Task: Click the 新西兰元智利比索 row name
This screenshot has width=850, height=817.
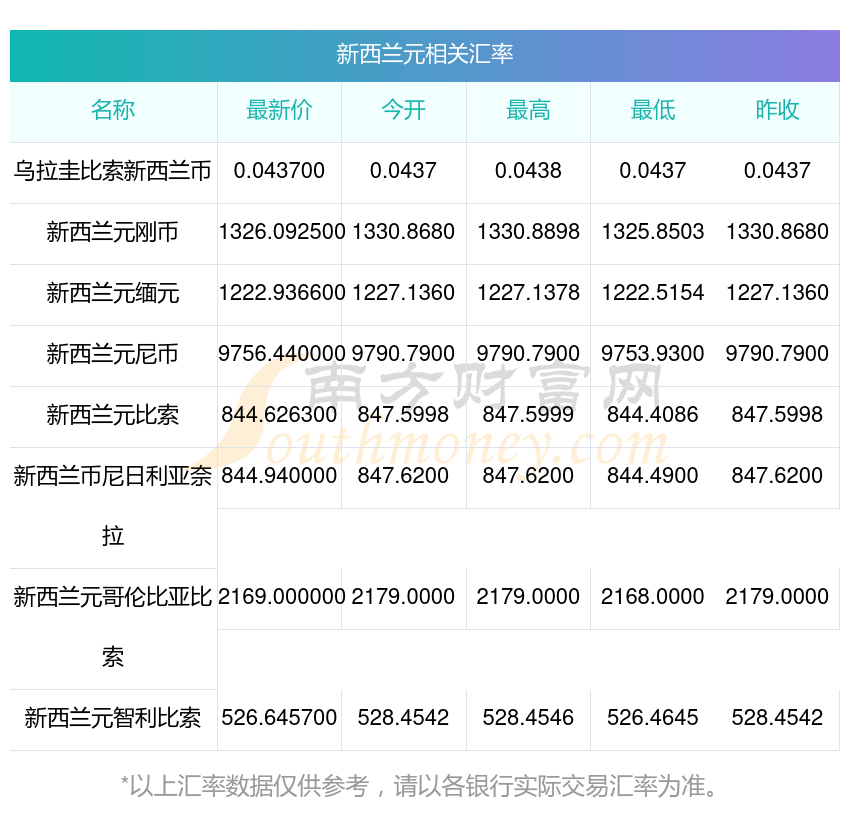Action: (x=113, y=718)
